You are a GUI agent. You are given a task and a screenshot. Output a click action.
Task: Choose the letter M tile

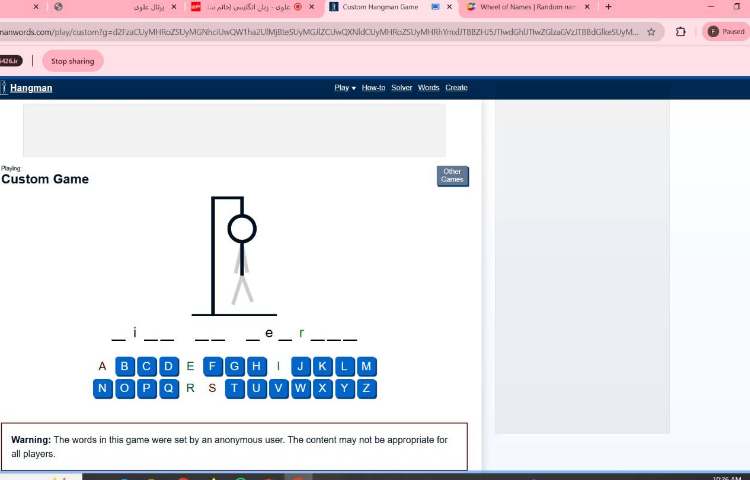366,366
